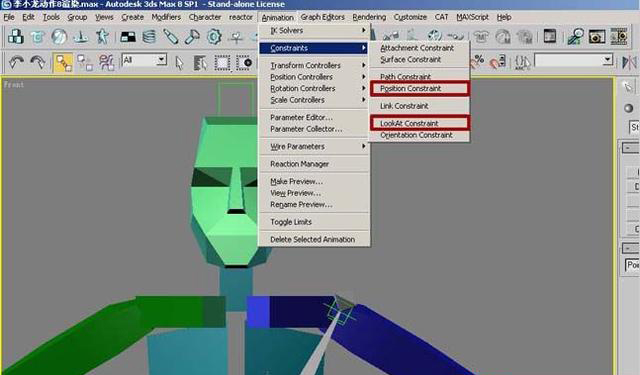Select Orientation Constraint
640x375 pixels.
click(x=416, y=135)
